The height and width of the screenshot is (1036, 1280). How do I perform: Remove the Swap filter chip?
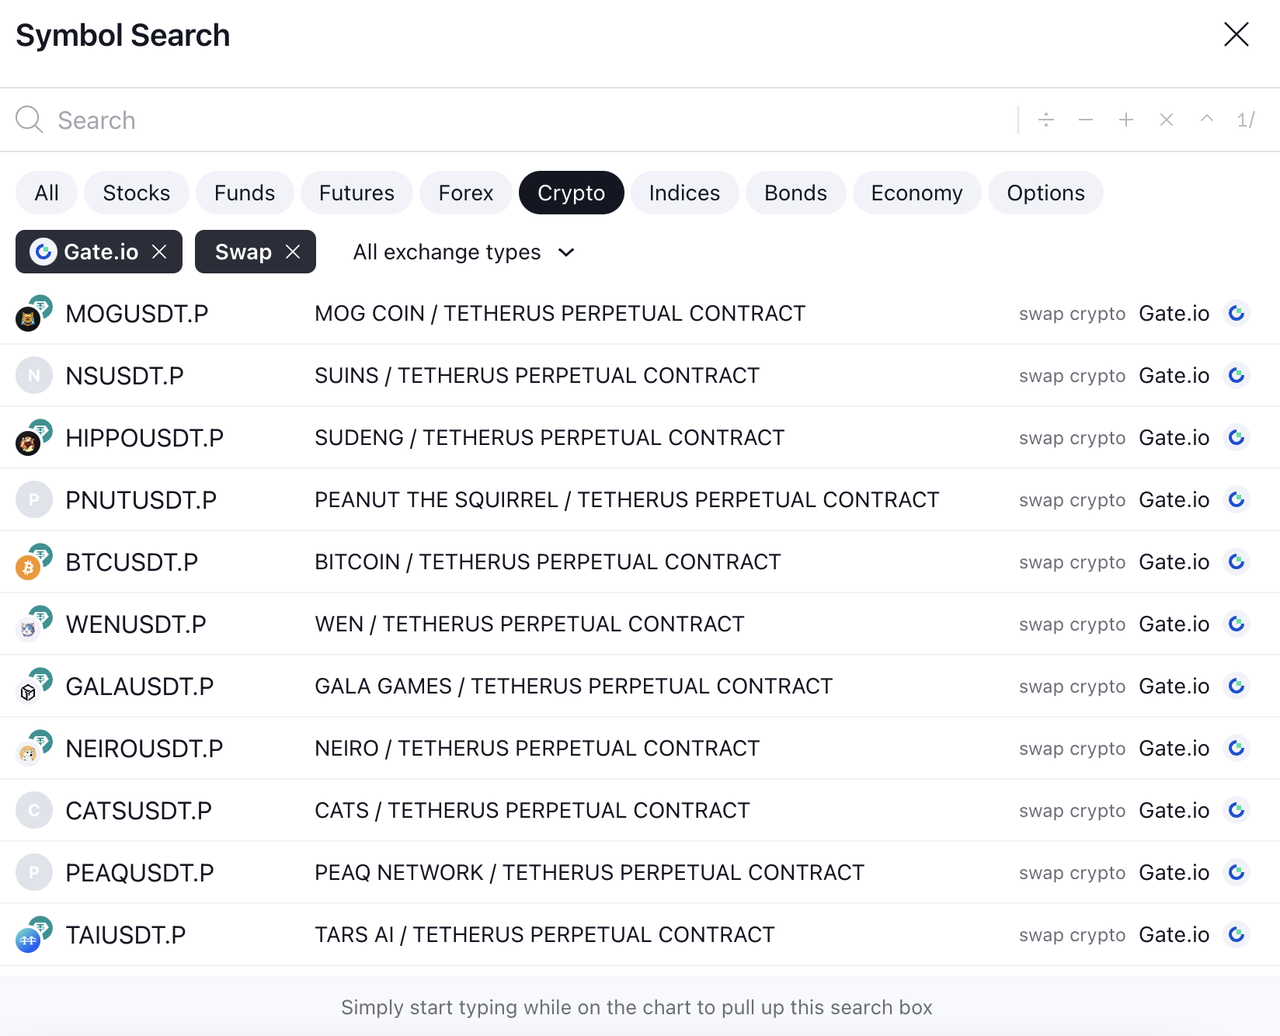293,252
